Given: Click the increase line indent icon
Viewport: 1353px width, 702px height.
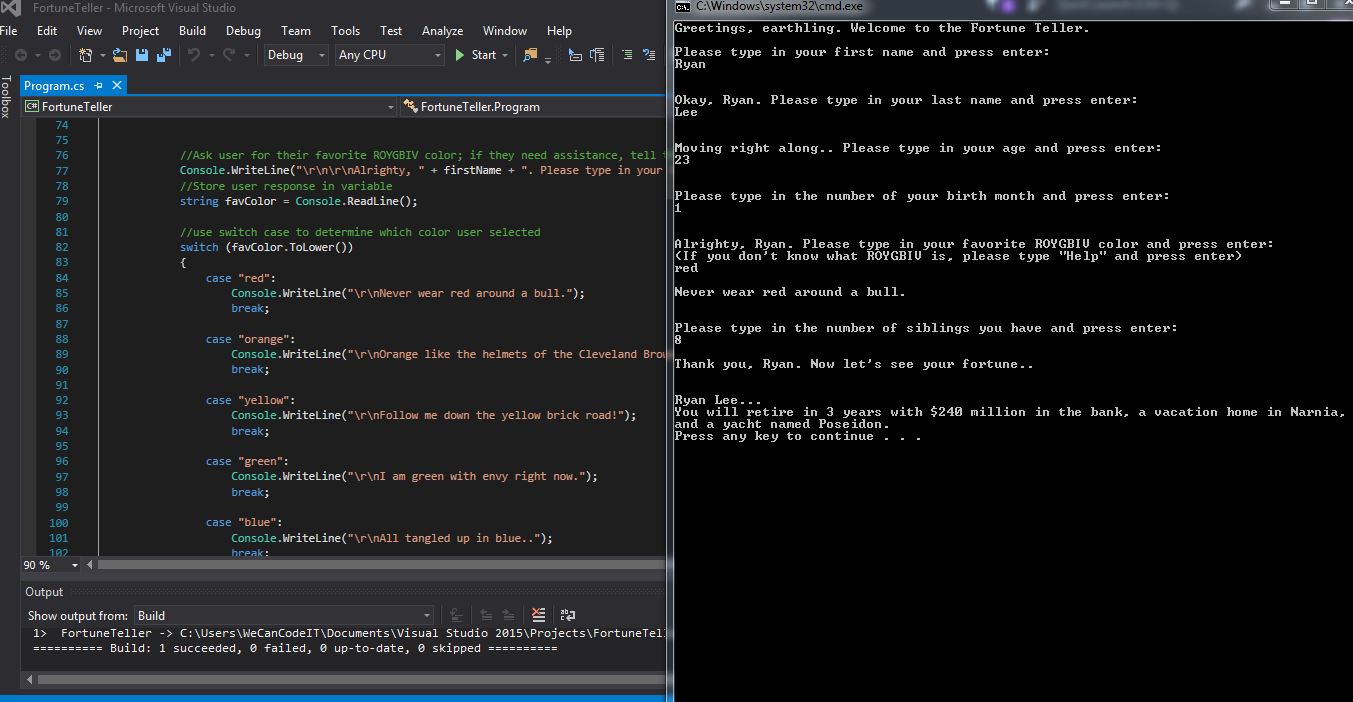Looking at the screenshot, I should pyautogui.click(x=626, y=55).
